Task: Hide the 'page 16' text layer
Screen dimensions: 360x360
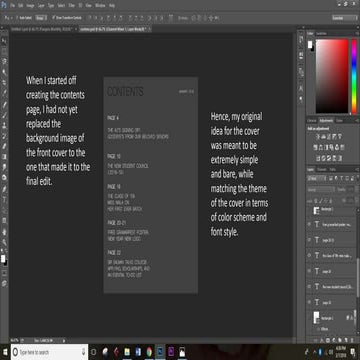Action: (x=309, y=271)
